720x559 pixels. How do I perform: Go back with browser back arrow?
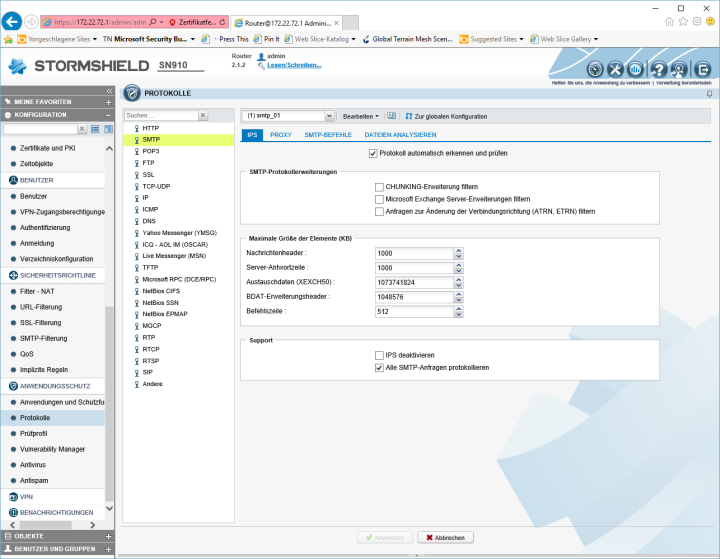click(14, 21)
